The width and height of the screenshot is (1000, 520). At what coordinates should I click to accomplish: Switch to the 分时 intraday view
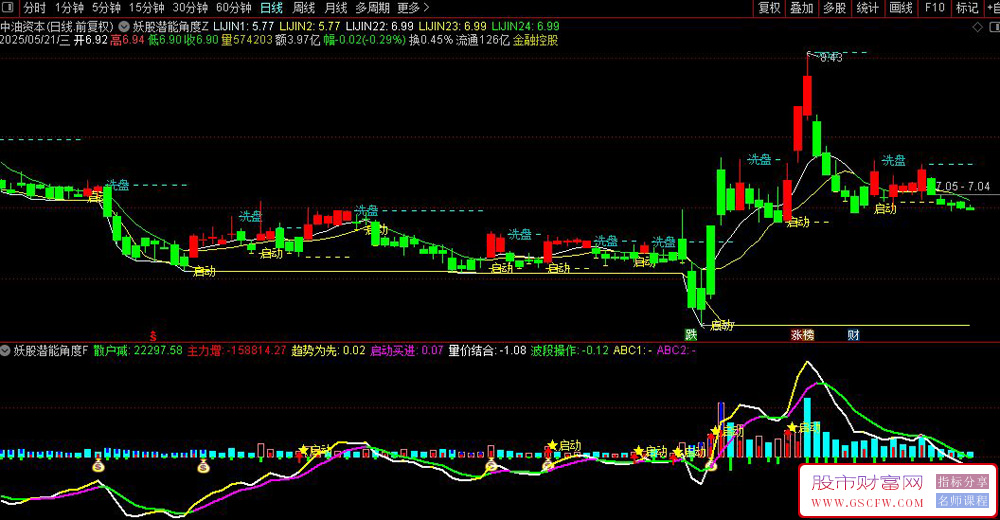(x=34, y=8)
